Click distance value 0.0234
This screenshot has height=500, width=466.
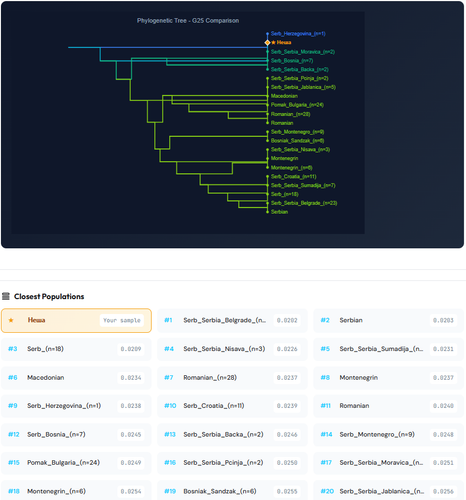[x=131, y=378]
